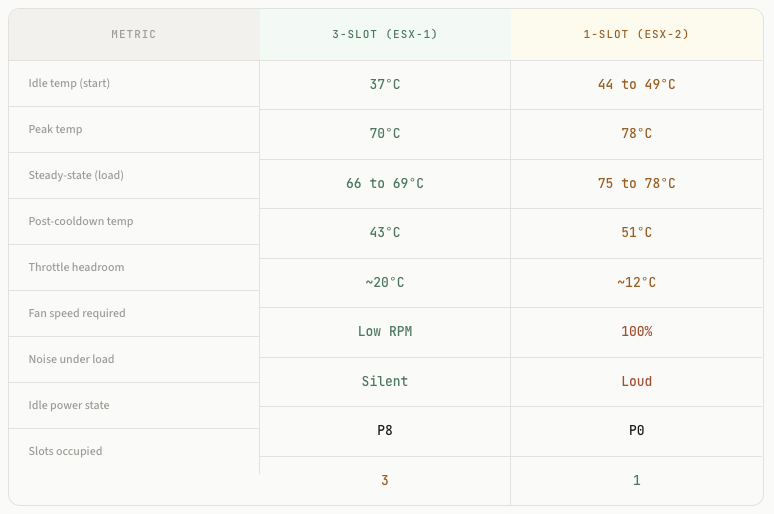Click the 1-SLOT (ESX-2) column header
The width and height of the screenshot is (774, 514).
pyautogui.click(x=636, y=35)
